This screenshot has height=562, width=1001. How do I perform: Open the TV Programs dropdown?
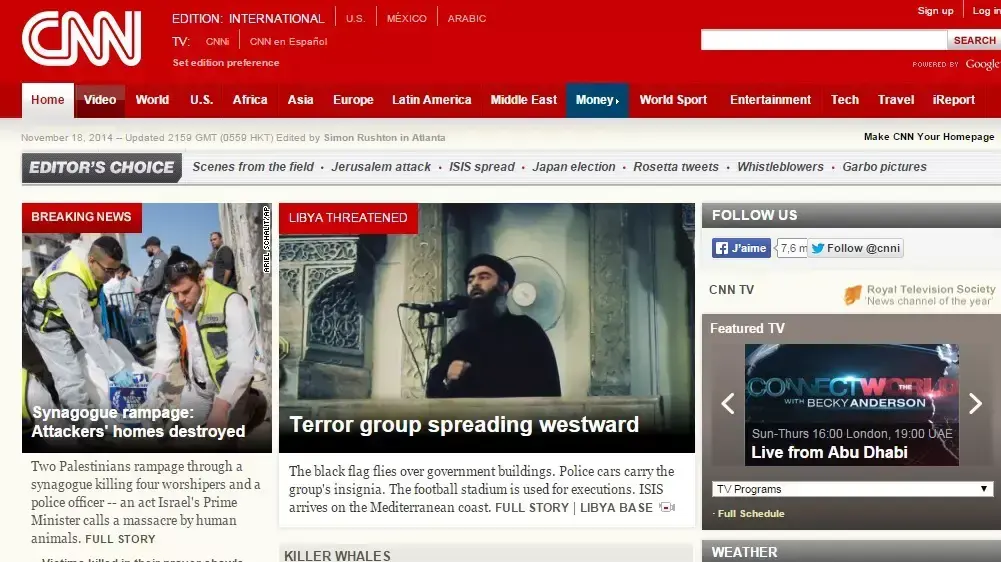click(852, 489)
